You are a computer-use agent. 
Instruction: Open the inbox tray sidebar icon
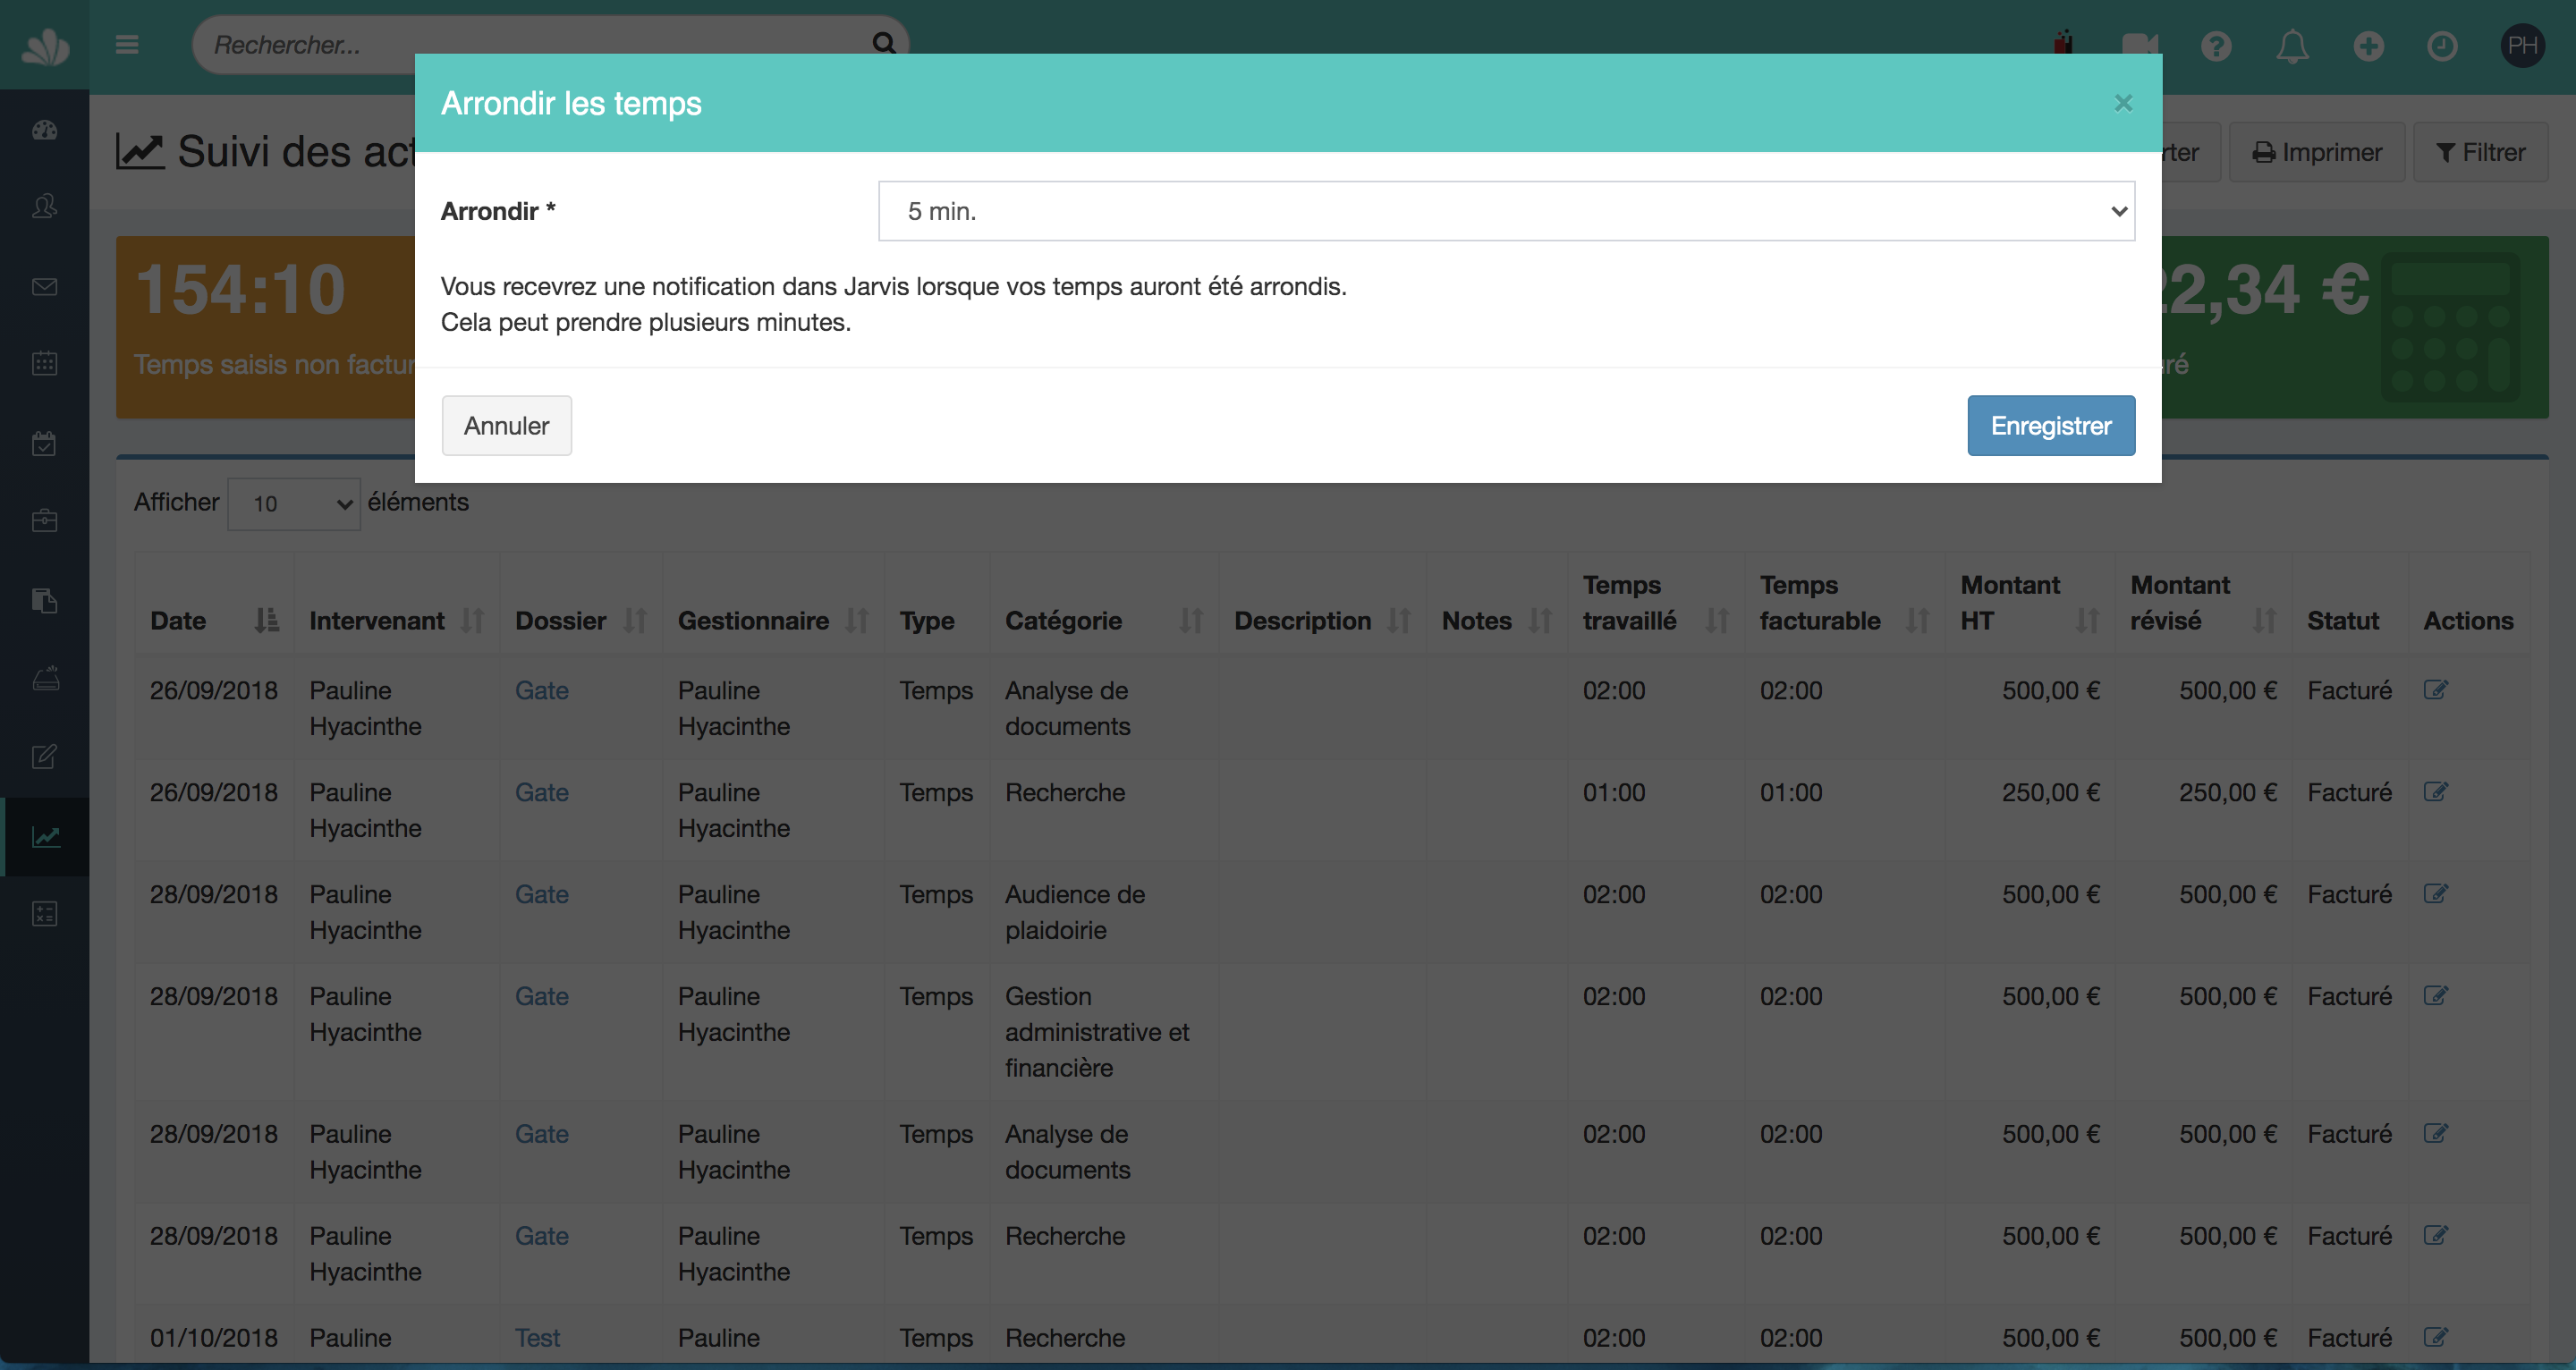point(45,678)
